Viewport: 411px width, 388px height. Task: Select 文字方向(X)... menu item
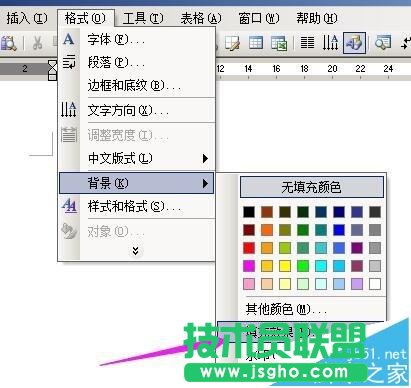137,110
